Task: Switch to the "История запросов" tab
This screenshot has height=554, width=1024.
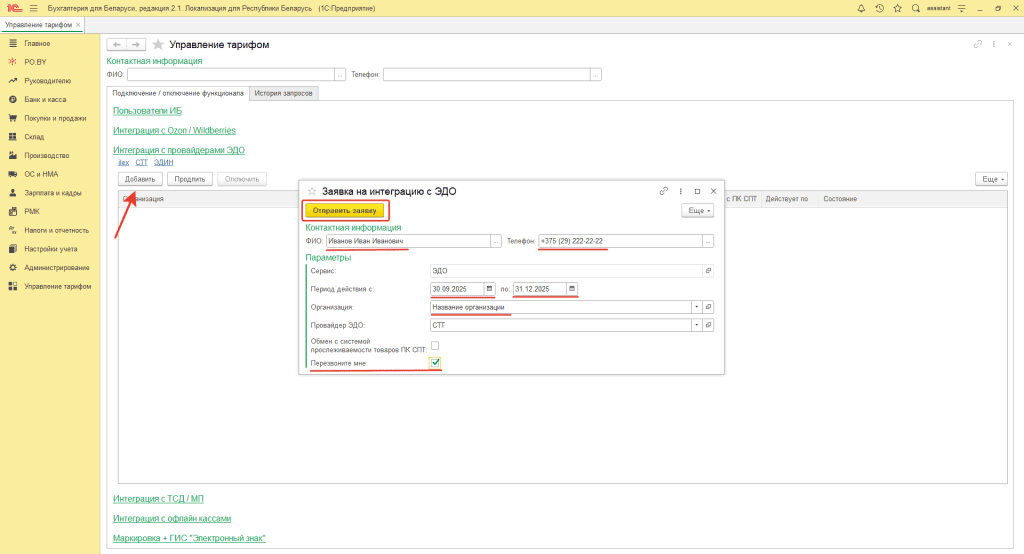Action: (284, 93)
